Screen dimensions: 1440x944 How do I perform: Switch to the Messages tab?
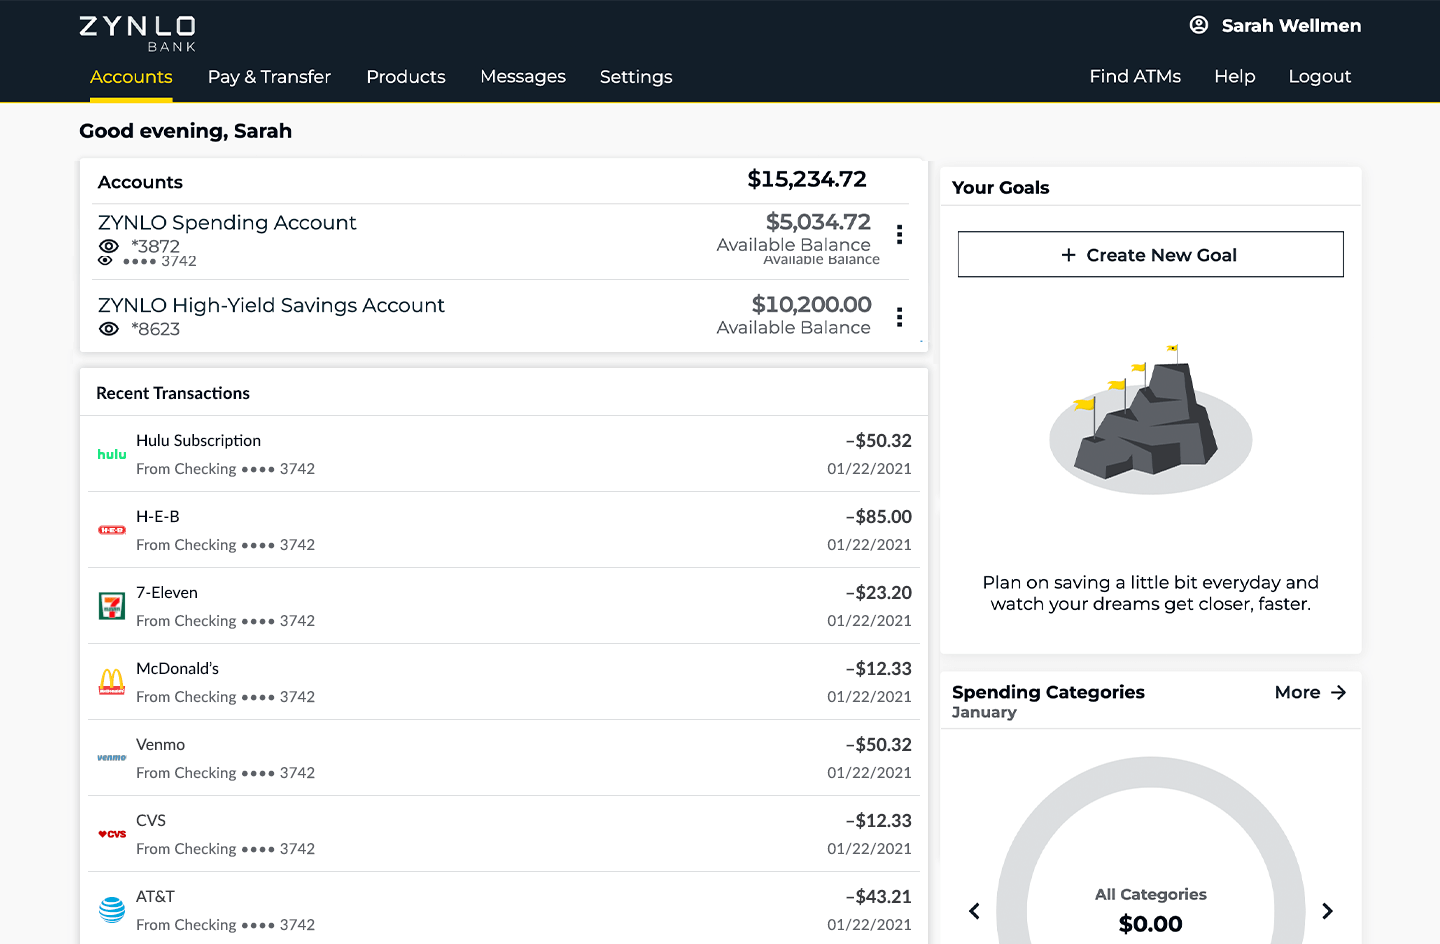523,76
